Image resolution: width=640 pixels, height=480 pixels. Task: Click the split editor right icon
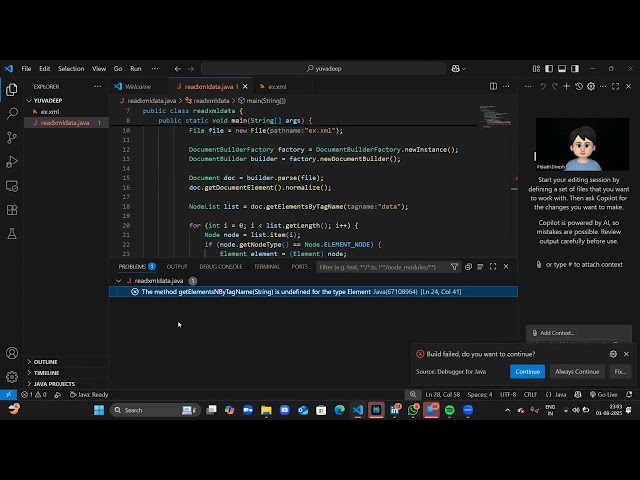point(493,86)
